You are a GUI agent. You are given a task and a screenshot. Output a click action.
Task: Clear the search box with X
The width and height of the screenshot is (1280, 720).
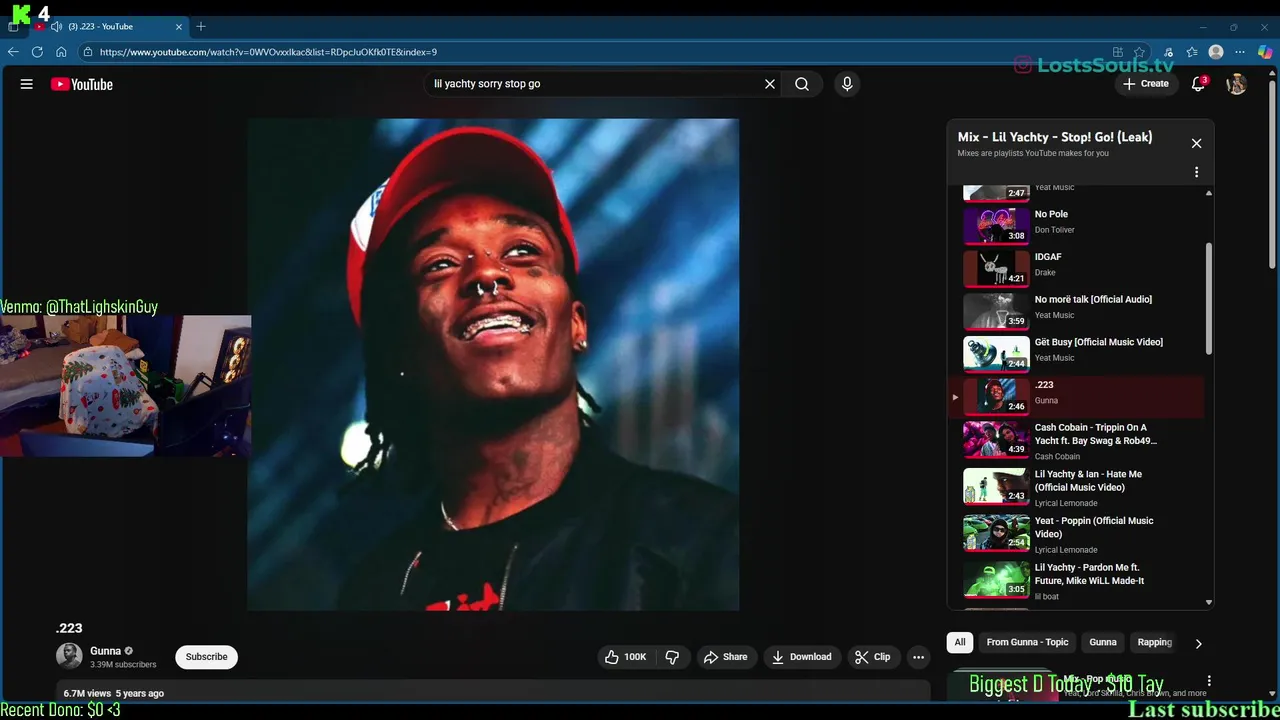click(770, 84)
